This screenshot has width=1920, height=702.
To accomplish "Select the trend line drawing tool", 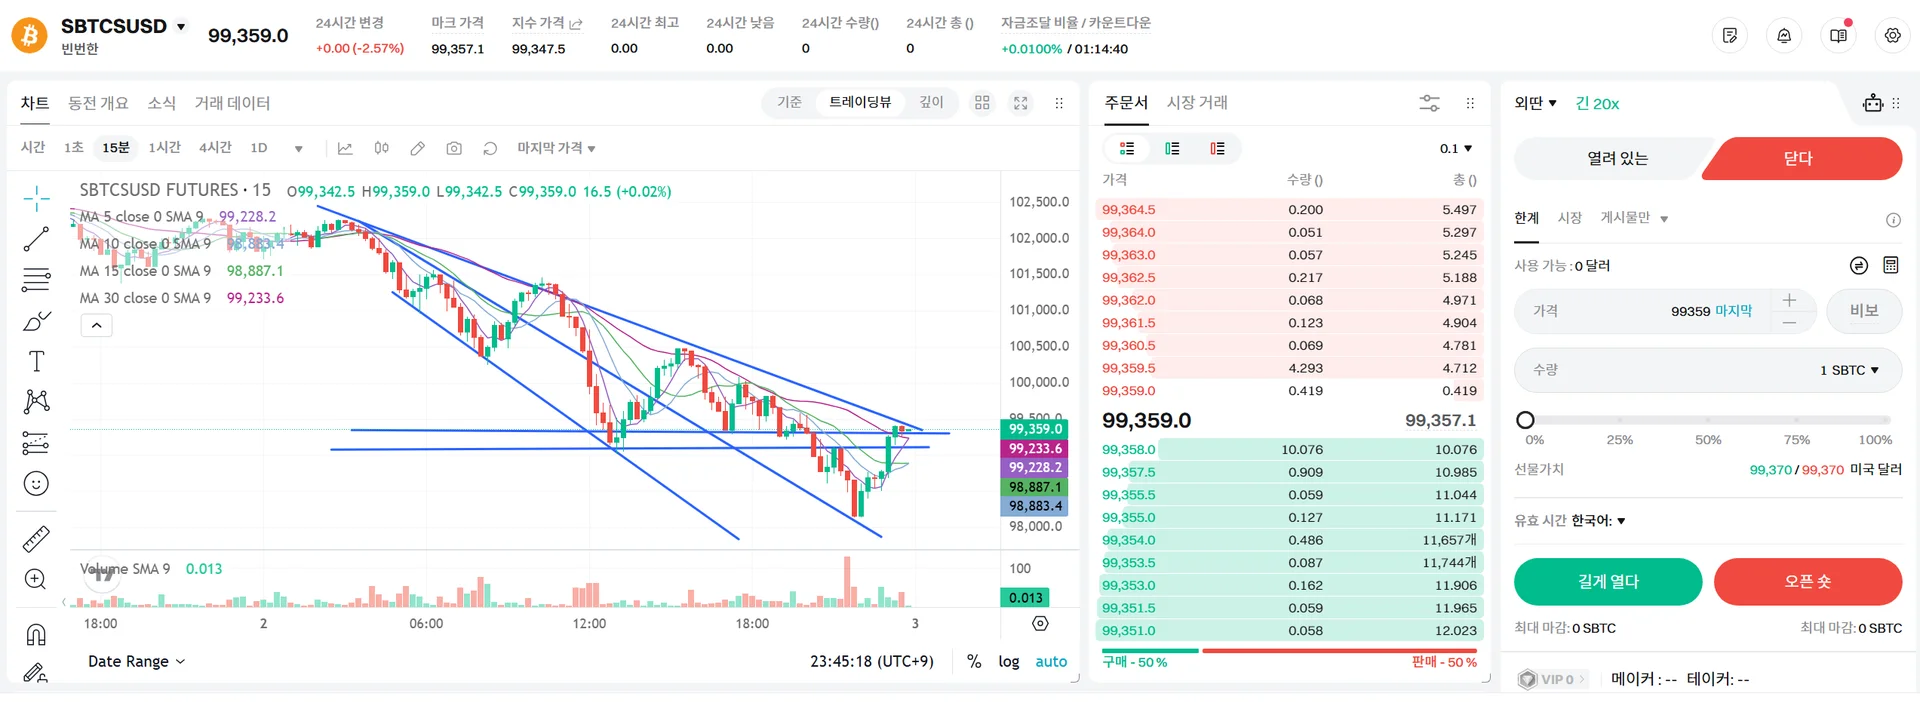I will 36,239.
